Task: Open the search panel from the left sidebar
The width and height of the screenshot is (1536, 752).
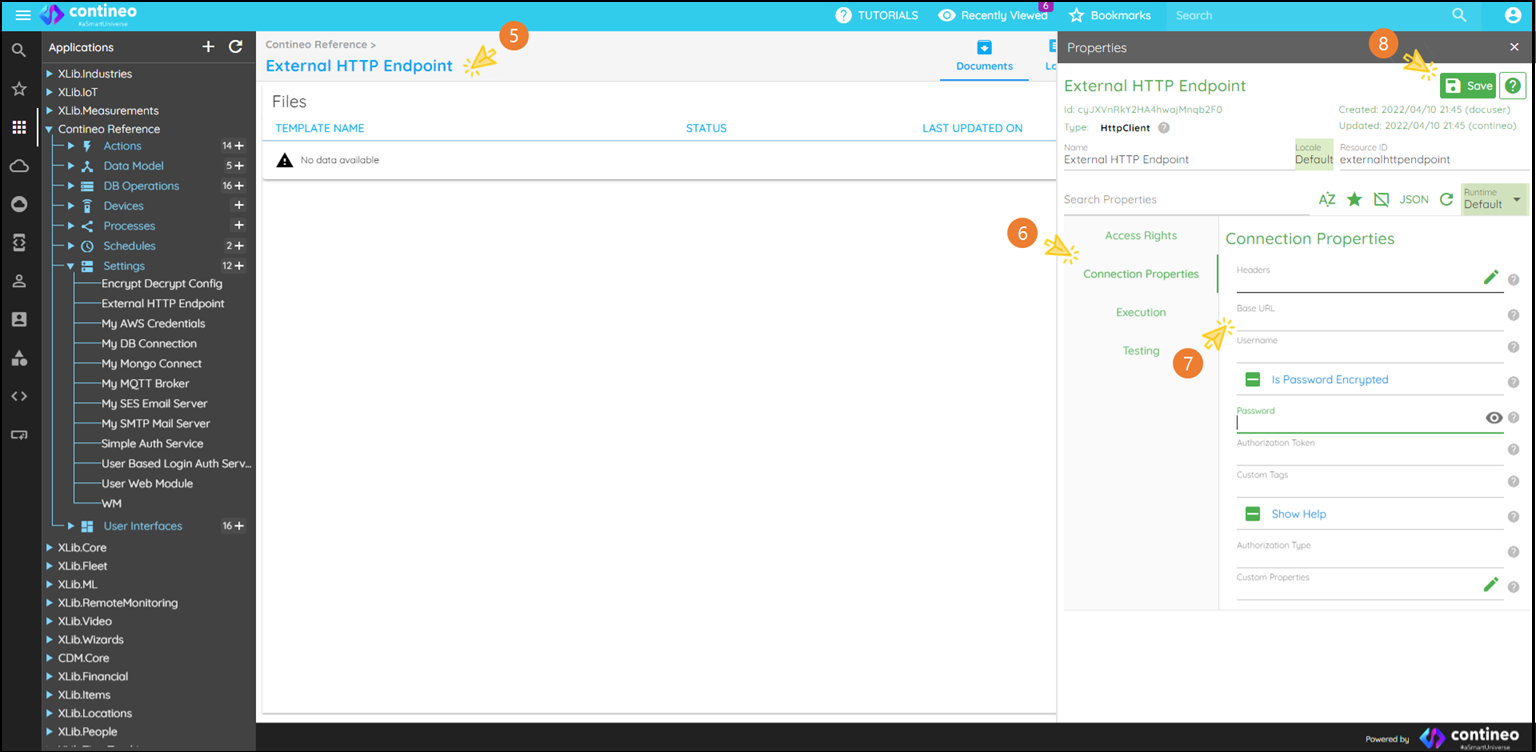Action: pos(19,49)
